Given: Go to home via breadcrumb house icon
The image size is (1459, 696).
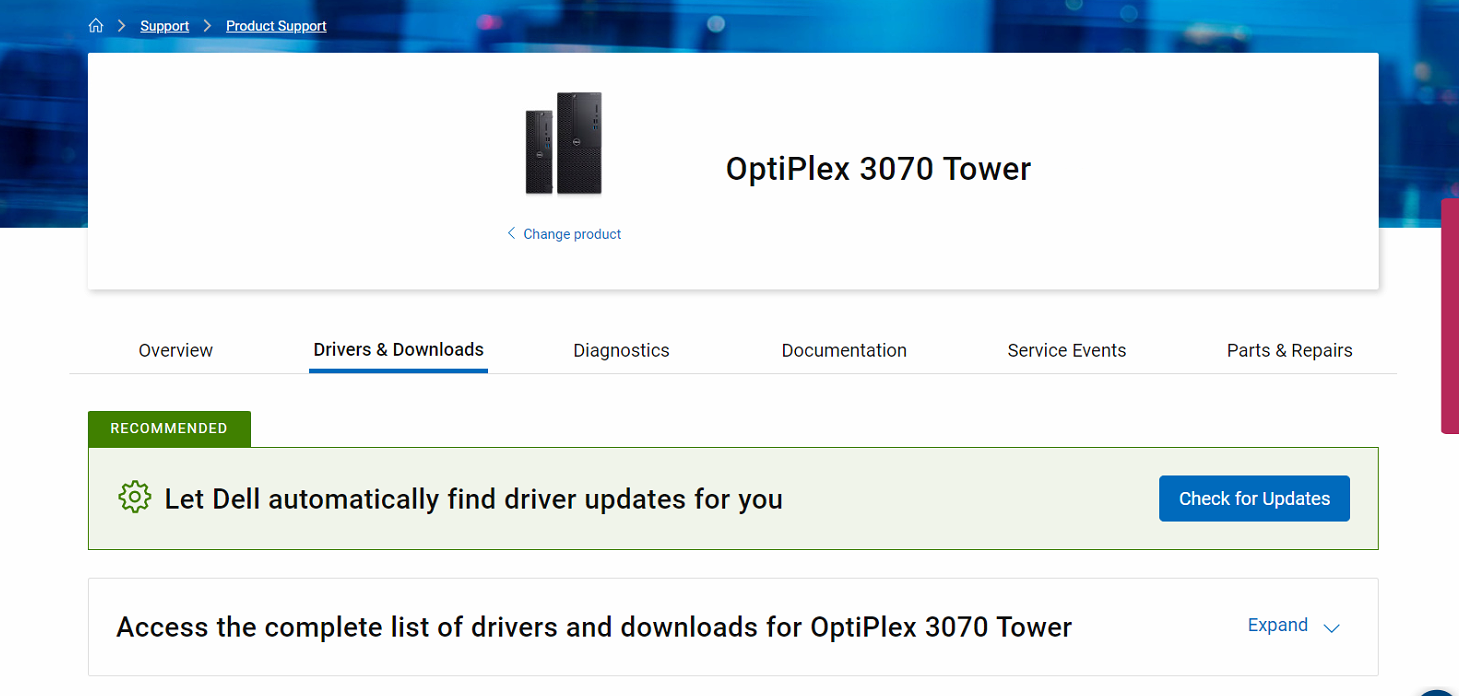Looking at the screenshot, I should pos(96,26).
